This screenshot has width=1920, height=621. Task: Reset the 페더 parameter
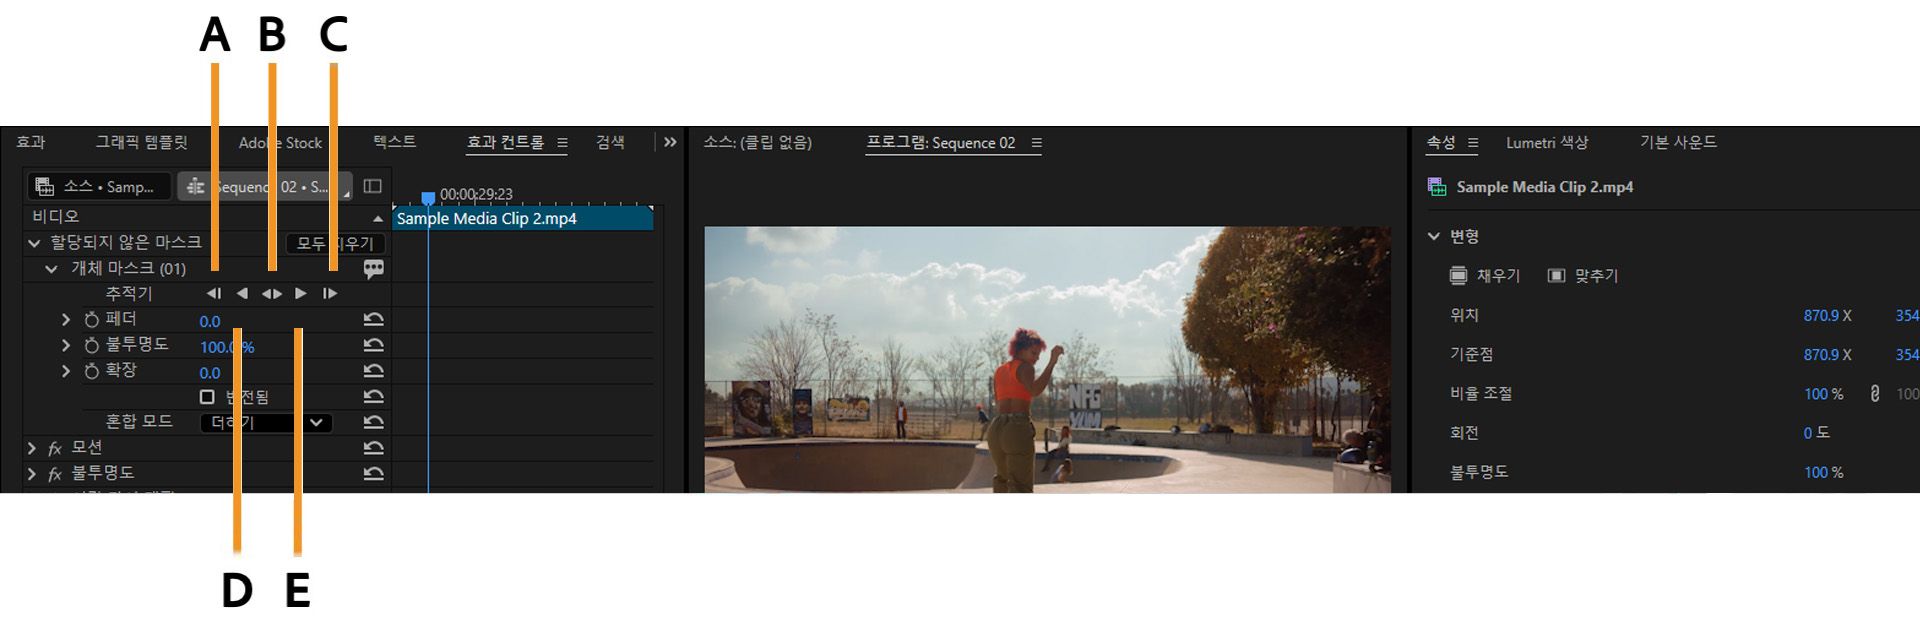click(x=374, y=320)
